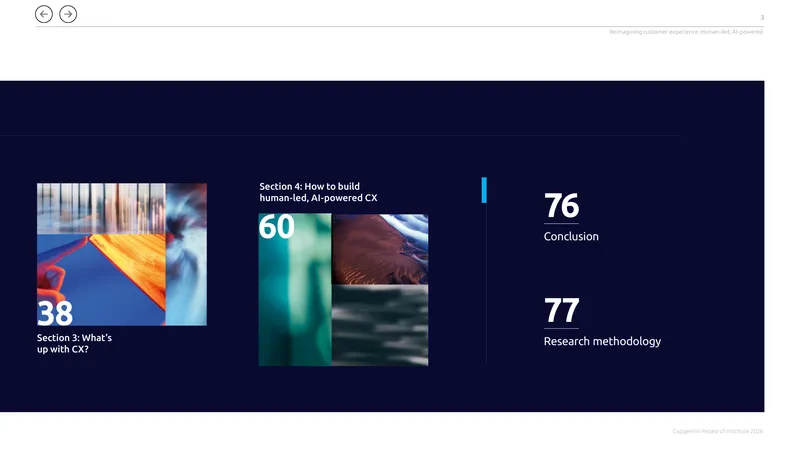Open Section 3 collage thumbnail image

(x=122, y=254)
